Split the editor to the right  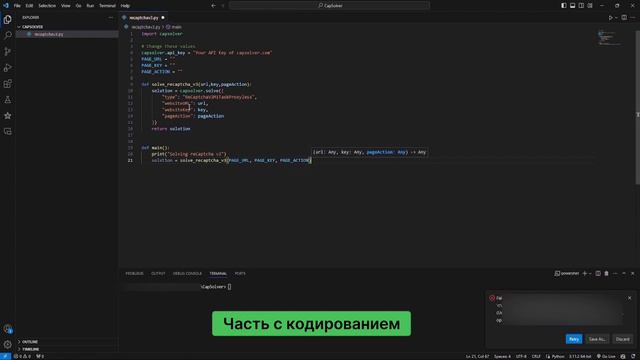(624, 18)
